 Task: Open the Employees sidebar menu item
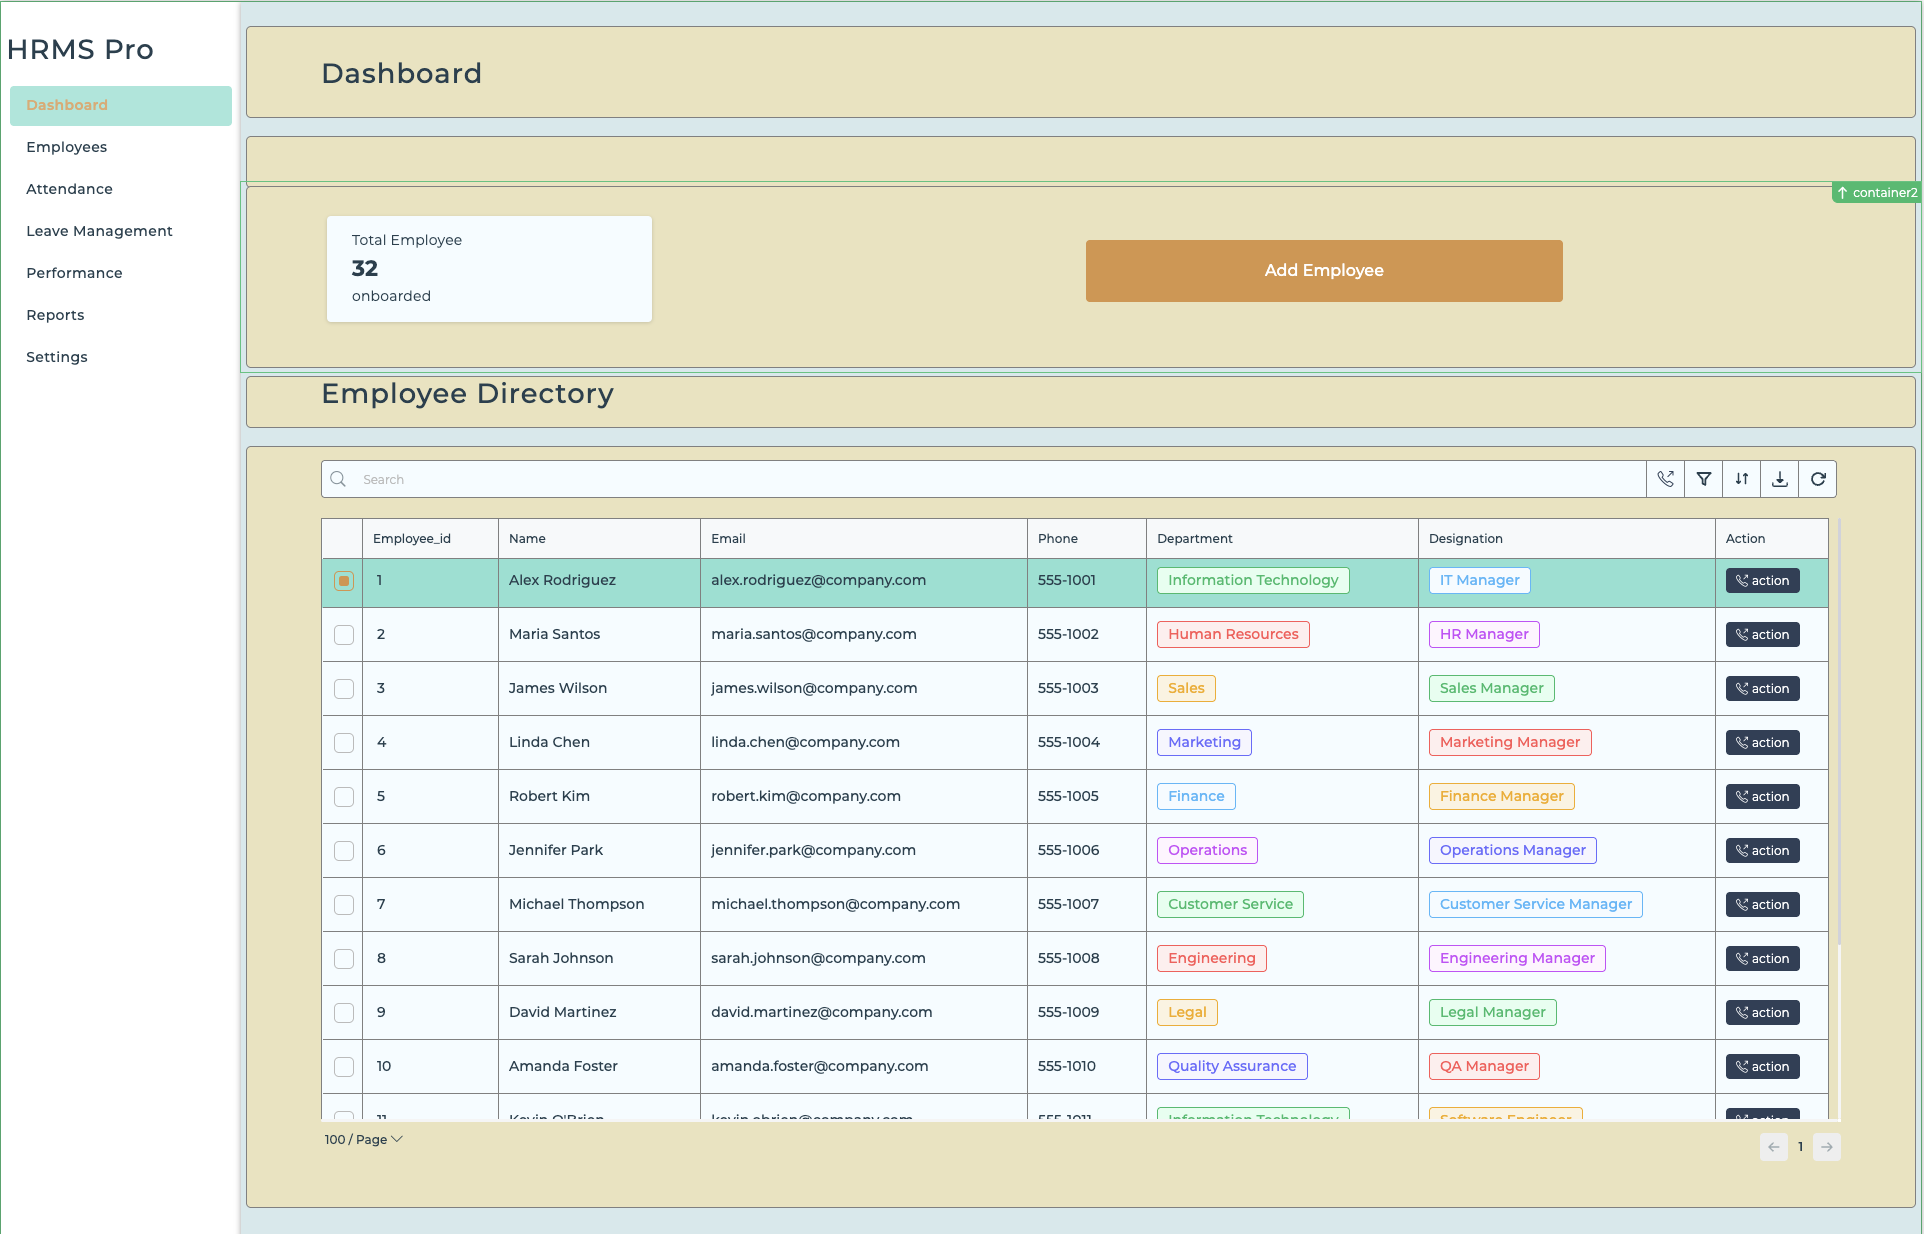(x=67, y=147)
